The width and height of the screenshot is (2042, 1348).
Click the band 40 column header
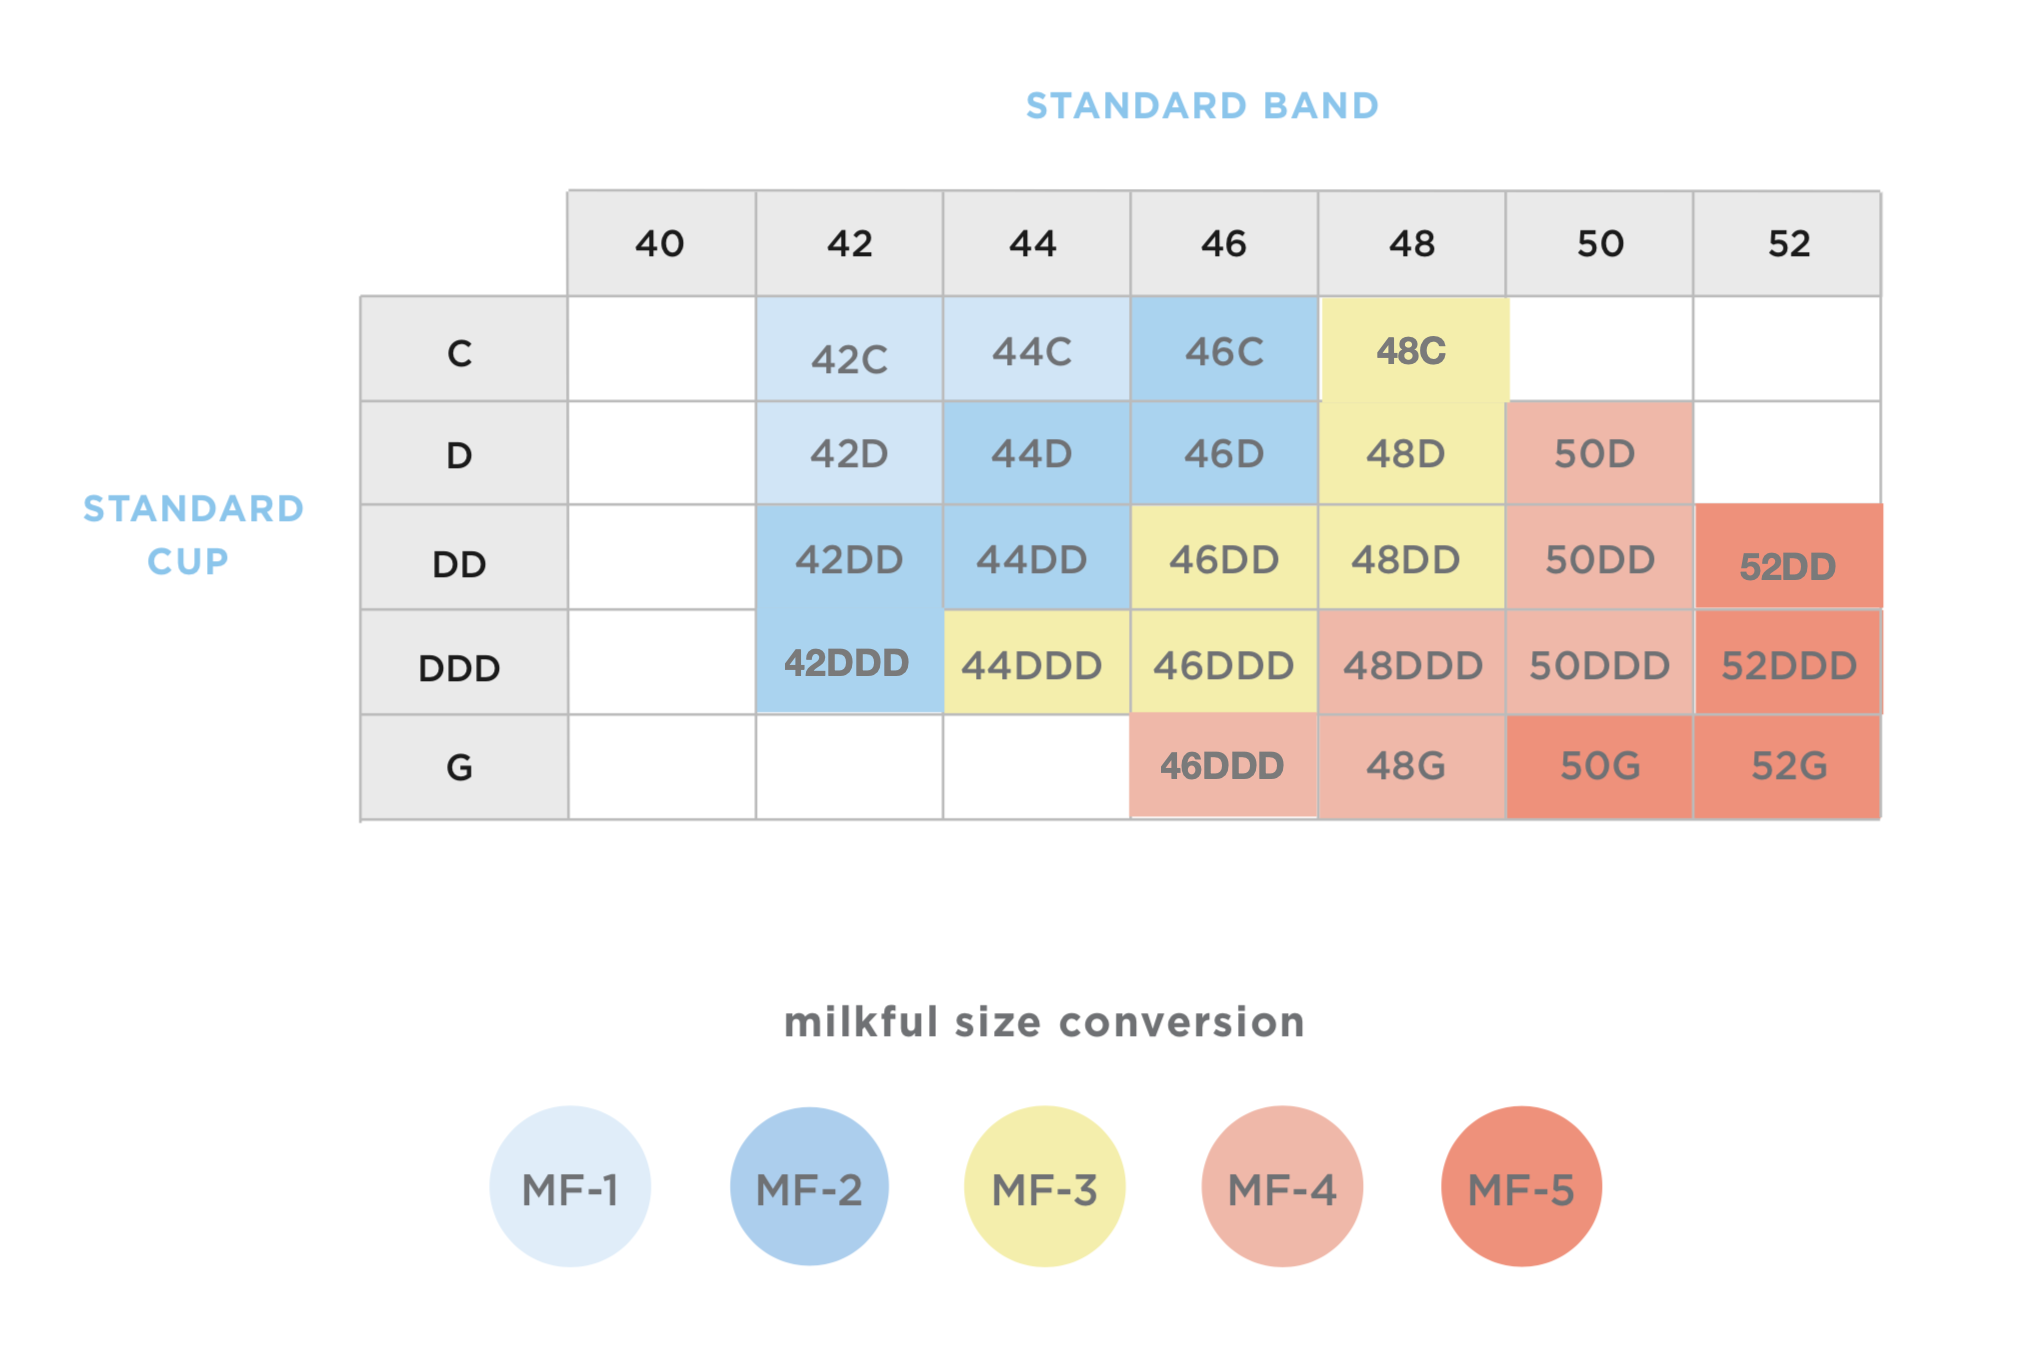(660, 243)
